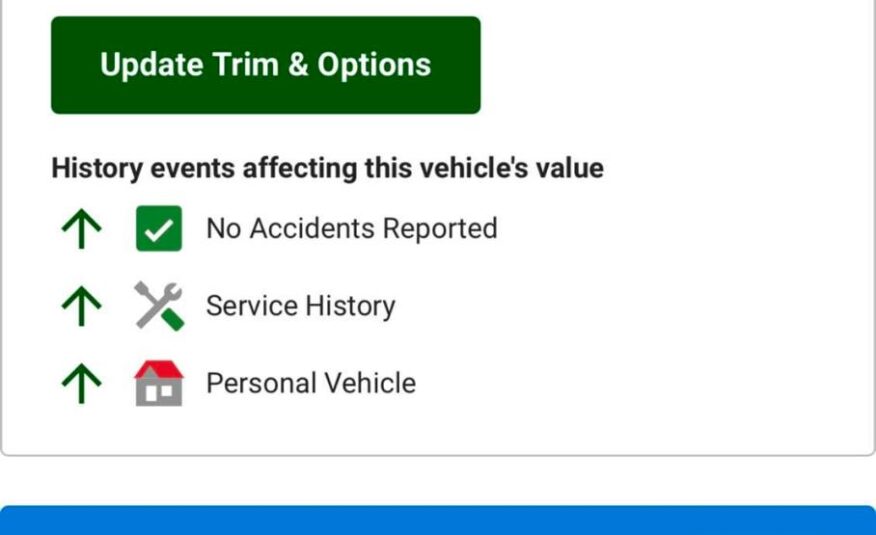876x535 pixels.
Task: Open the Service History entry text
Action: pos(300,306)
